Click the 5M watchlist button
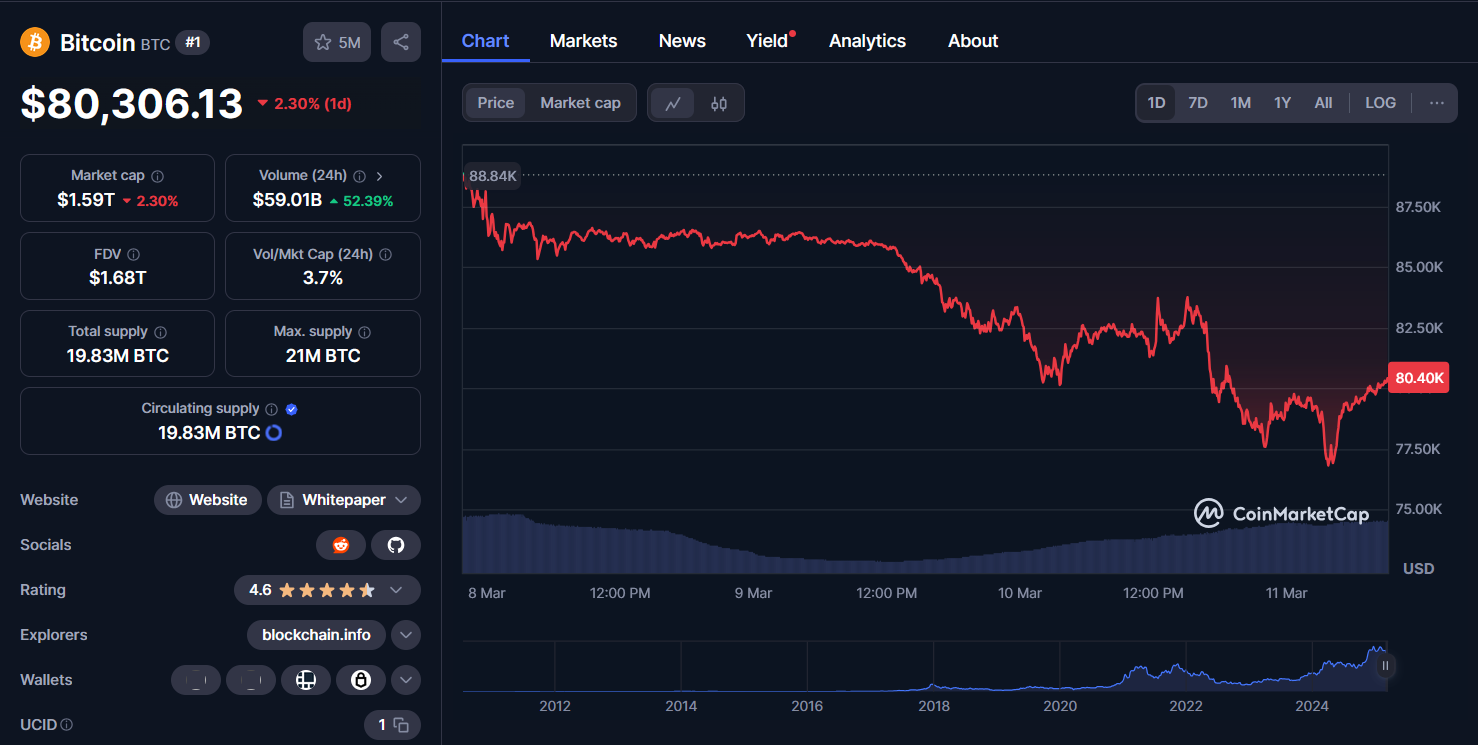The width and height of the screenshot is (1478, 745). [337, 42]
